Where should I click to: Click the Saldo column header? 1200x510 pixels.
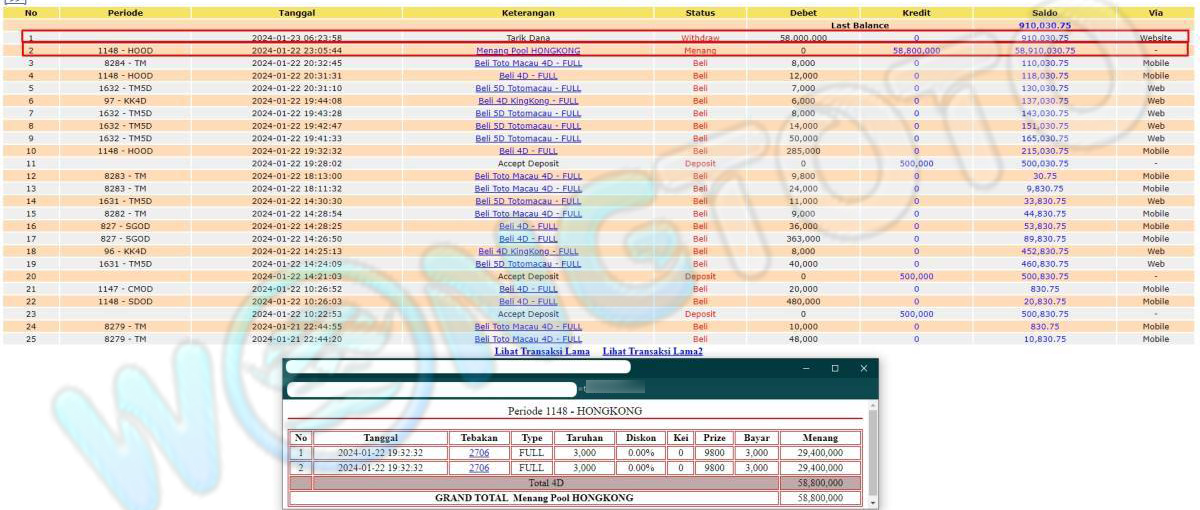(1044, 13)
